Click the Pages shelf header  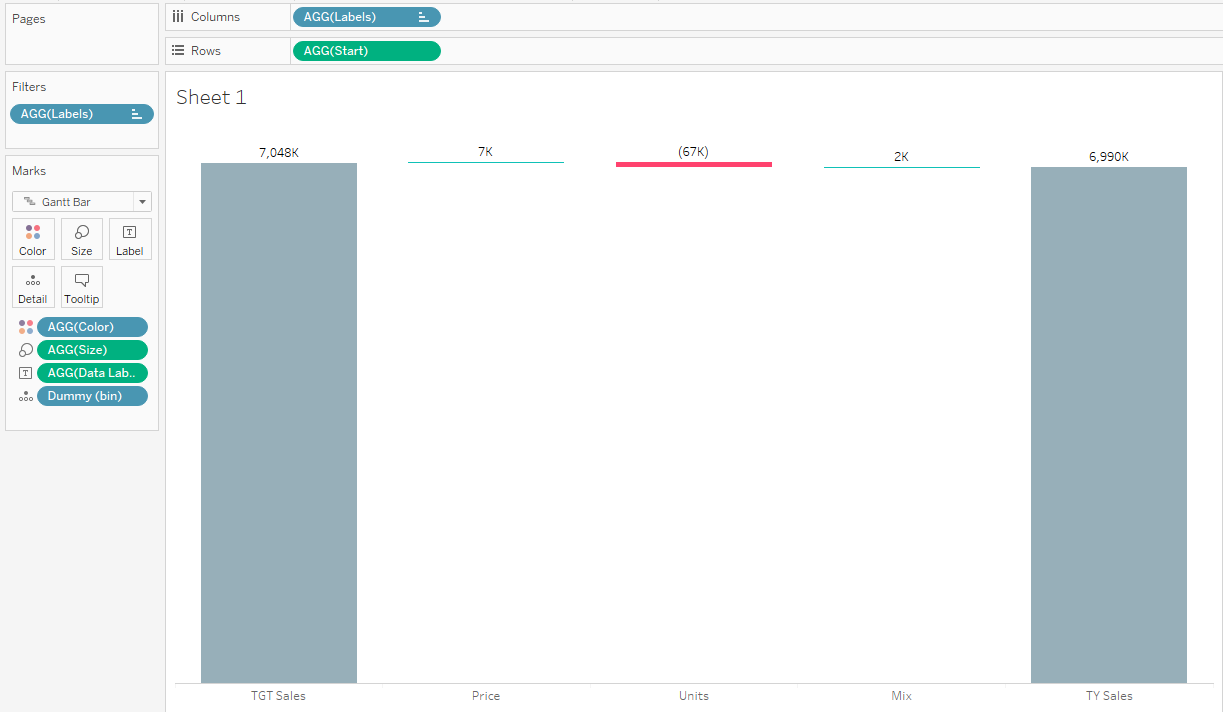[x=29, y=19]
